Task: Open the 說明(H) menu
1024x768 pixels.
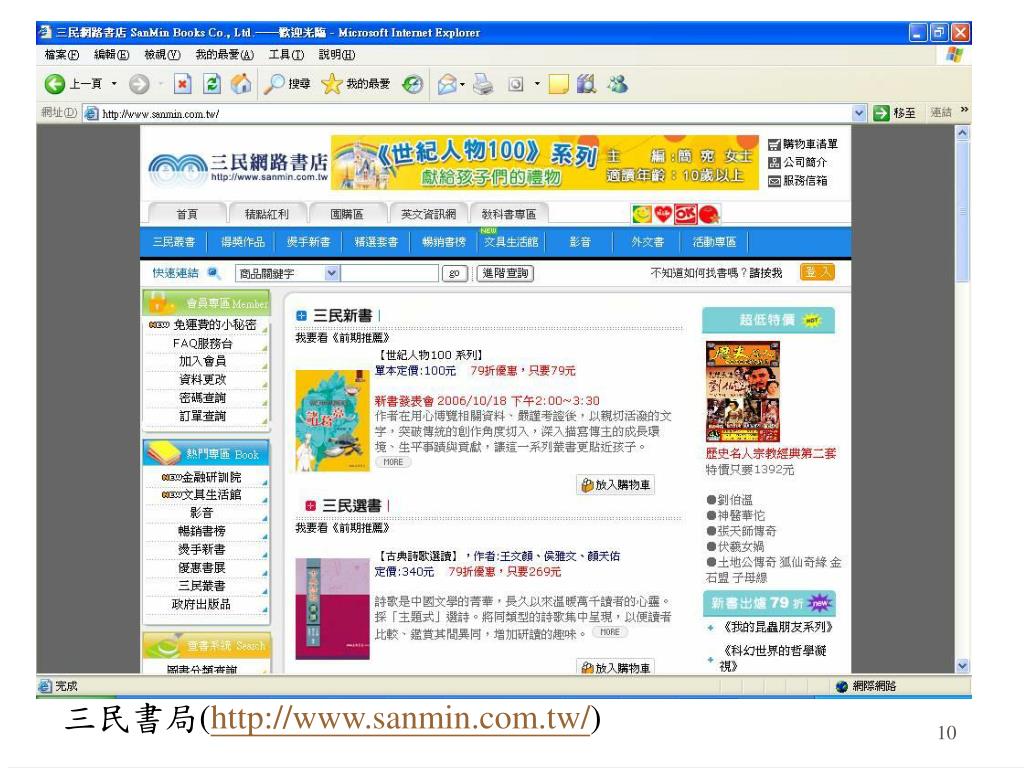Action: [337, 55]
